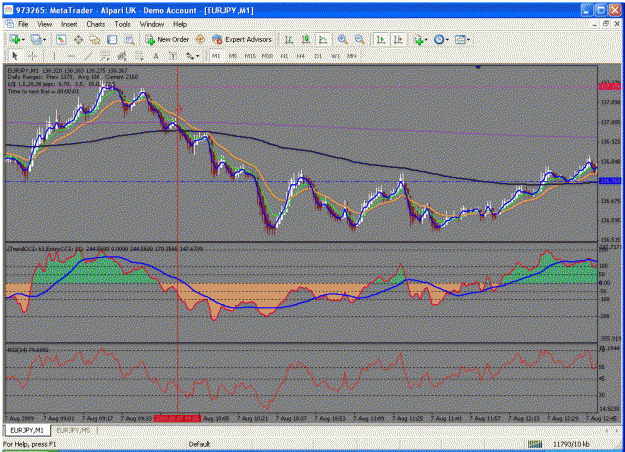Switch chart to Candlesticks style
625x452 pixels.
(306, 39)
